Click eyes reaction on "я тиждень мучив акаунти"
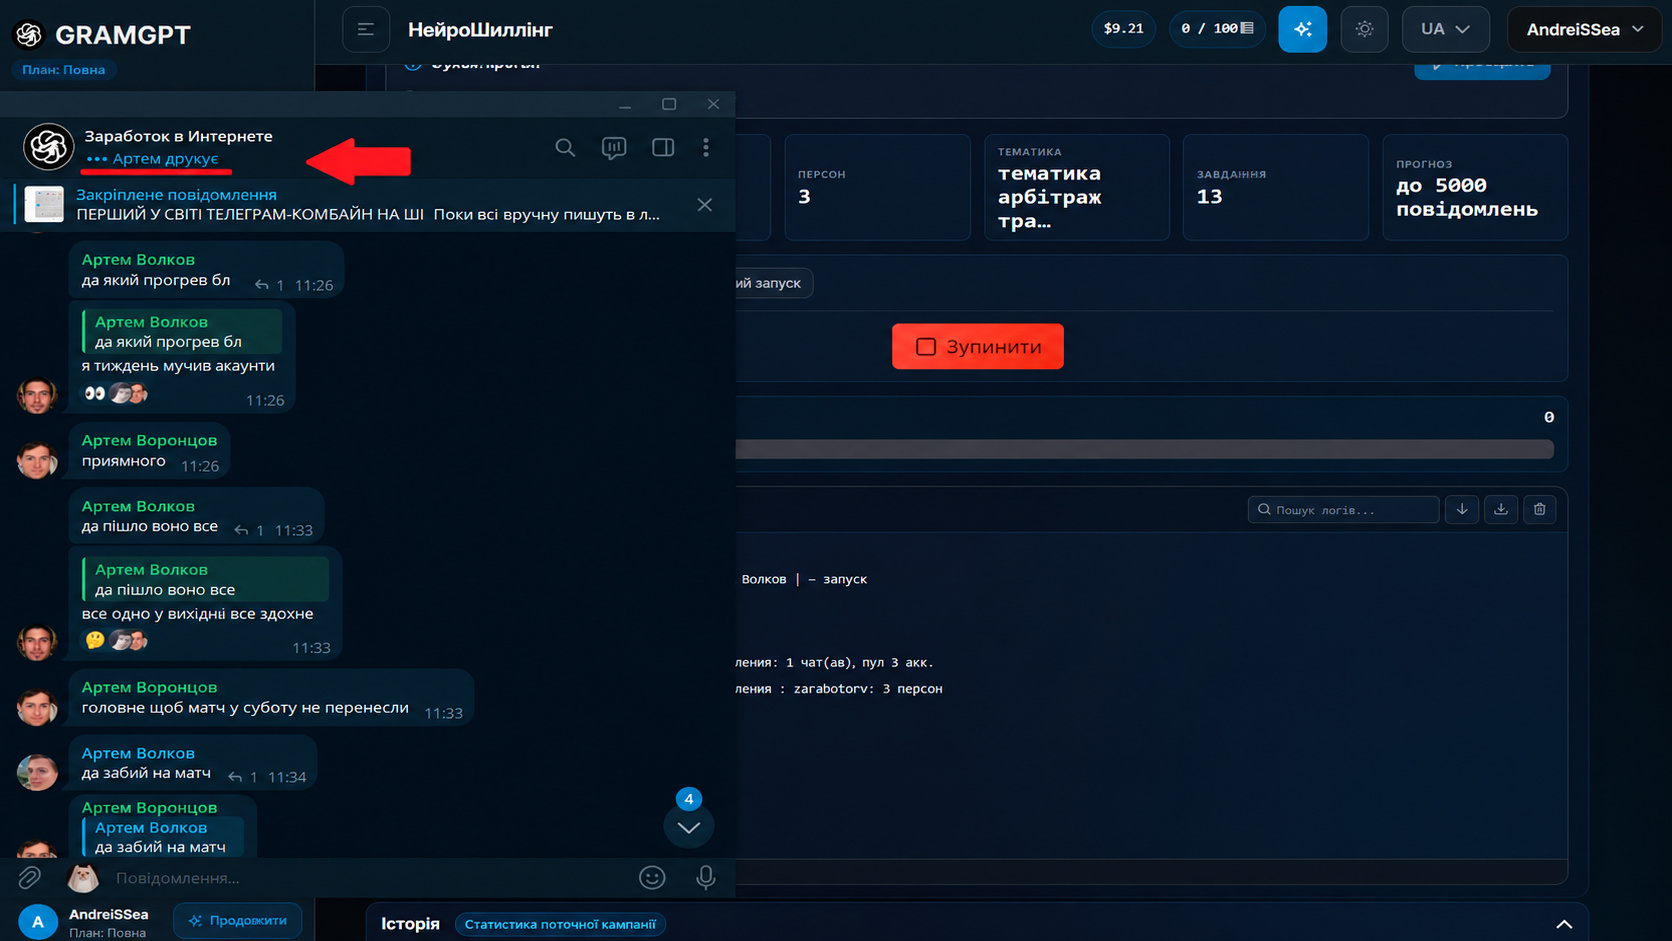Viewport: 1672px width, 941px height. pyautogui.click(x=95, y=393)
